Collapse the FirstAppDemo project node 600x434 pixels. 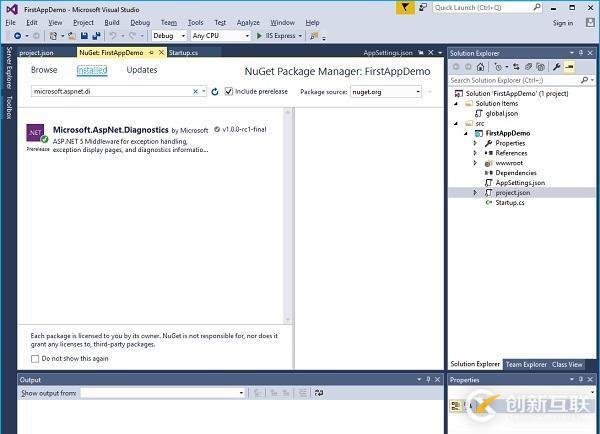pyautogui.click(x=466, y=134)
